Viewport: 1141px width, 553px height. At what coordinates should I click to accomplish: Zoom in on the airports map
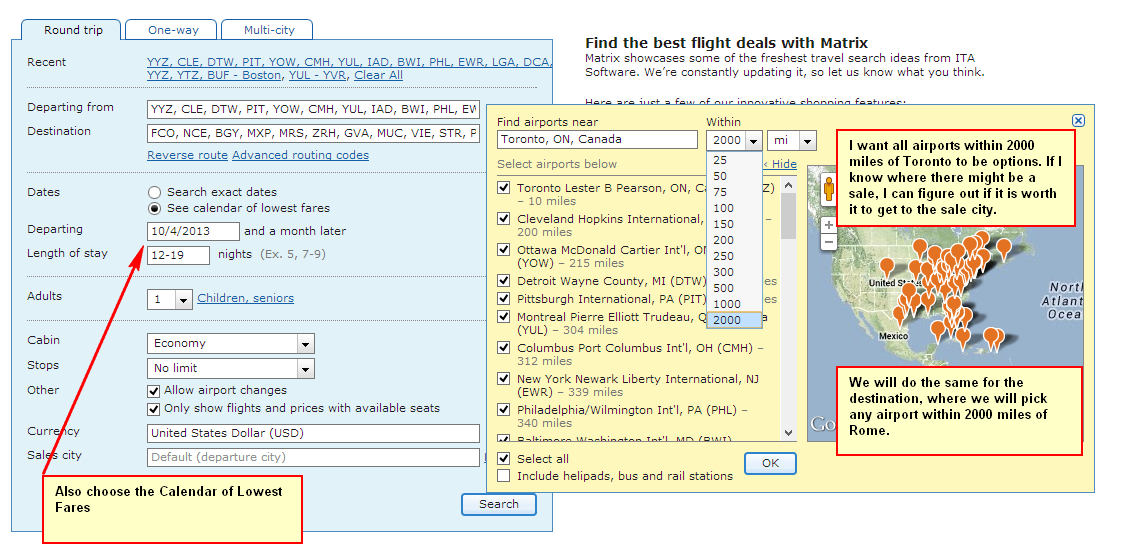click(828, 225)
